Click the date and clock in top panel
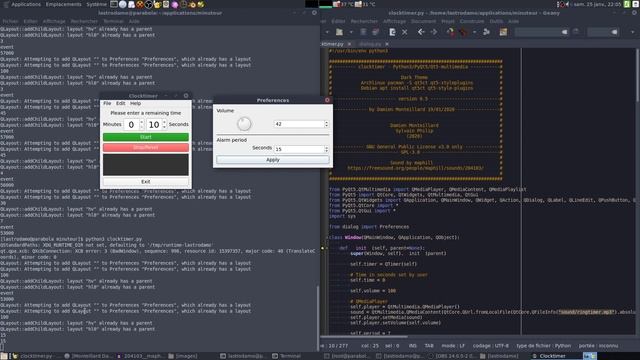Screen dimensions: 640x360 (597, 4)
